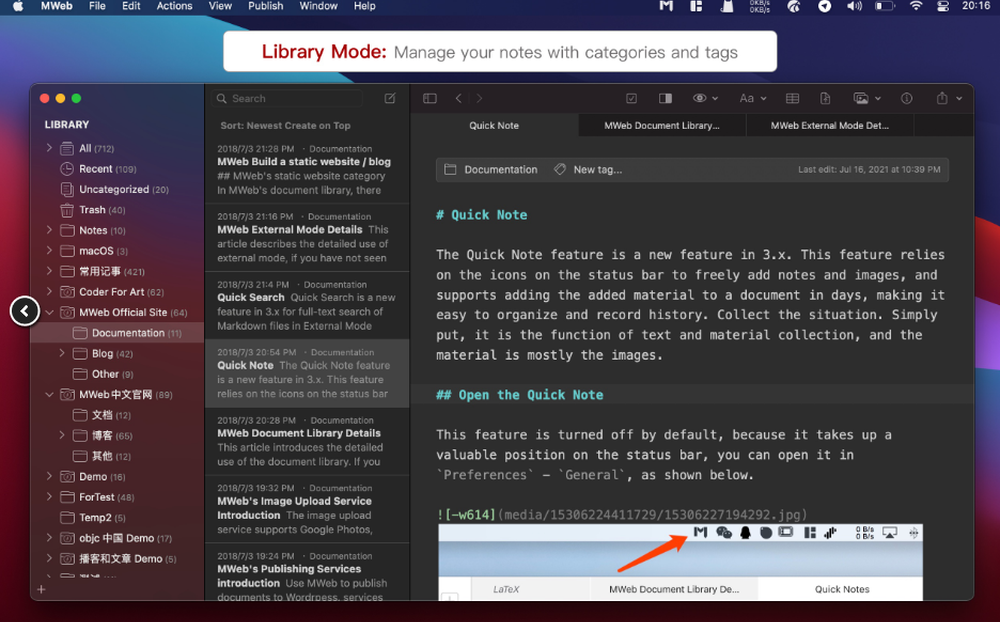The height and width of the screenshot is (622, 1000).
Task: Click the document export icon
Action: (x=825, y=98)
